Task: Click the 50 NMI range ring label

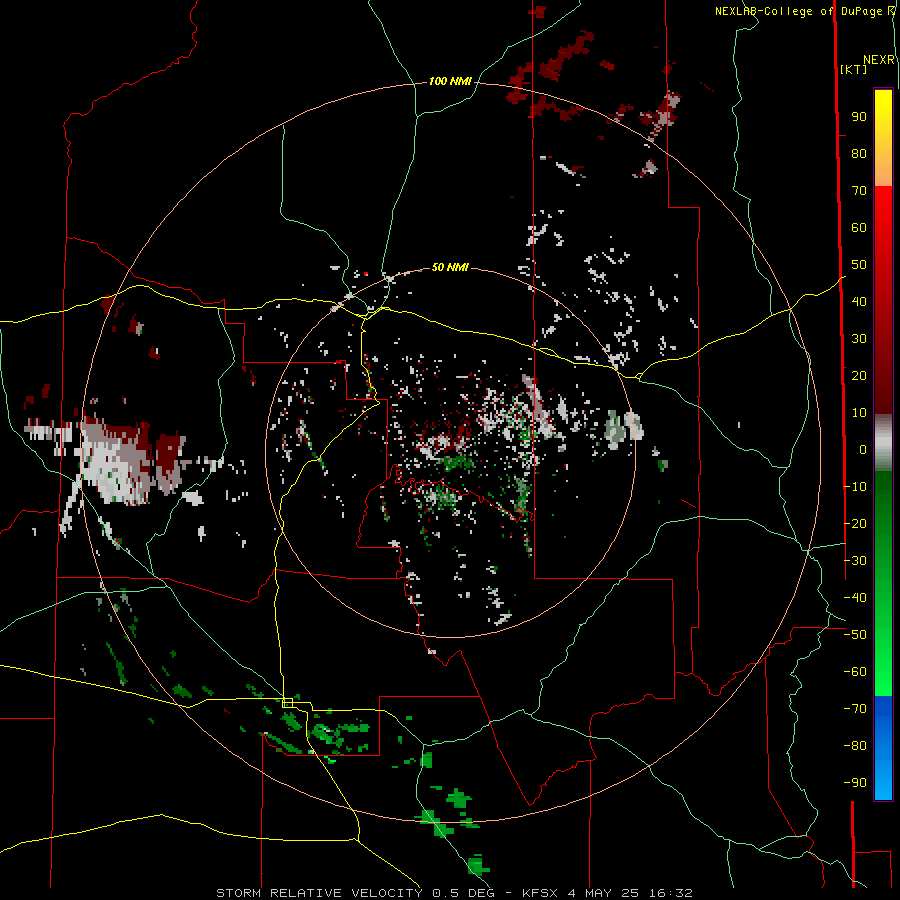Action: pyautogui.click(x=450, y=267)
